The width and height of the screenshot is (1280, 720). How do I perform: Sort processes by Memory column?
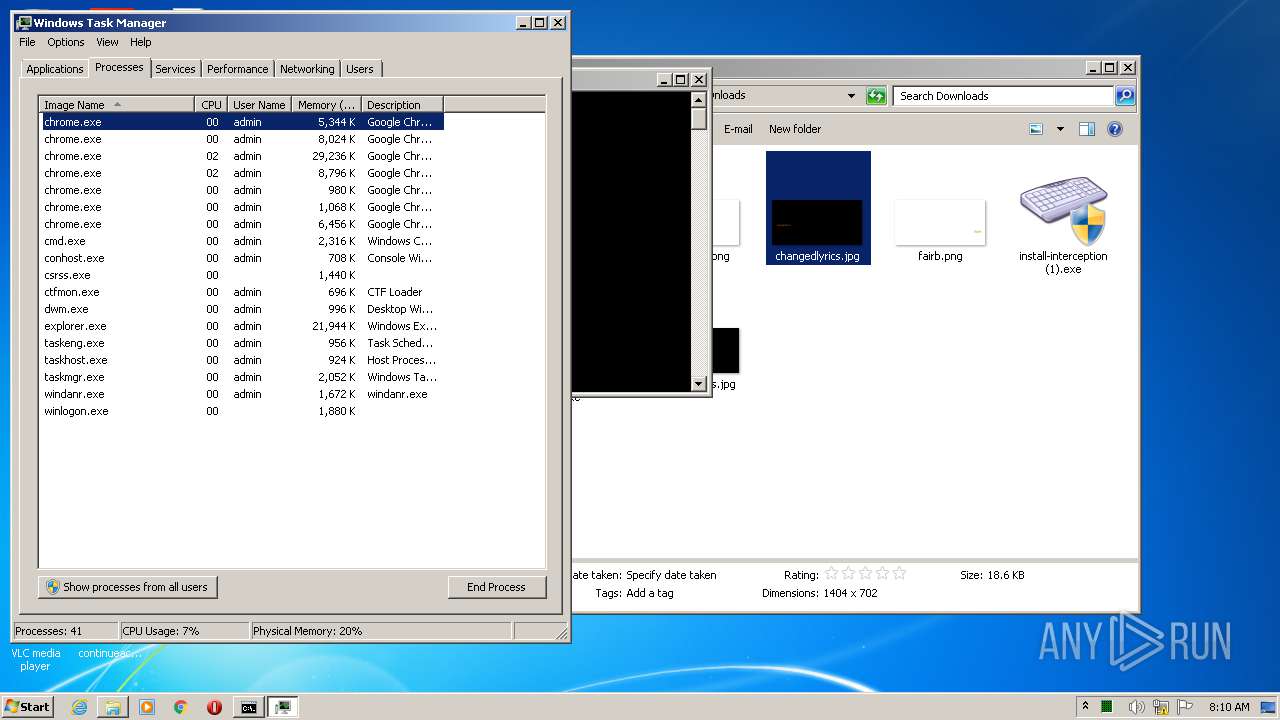326,104
